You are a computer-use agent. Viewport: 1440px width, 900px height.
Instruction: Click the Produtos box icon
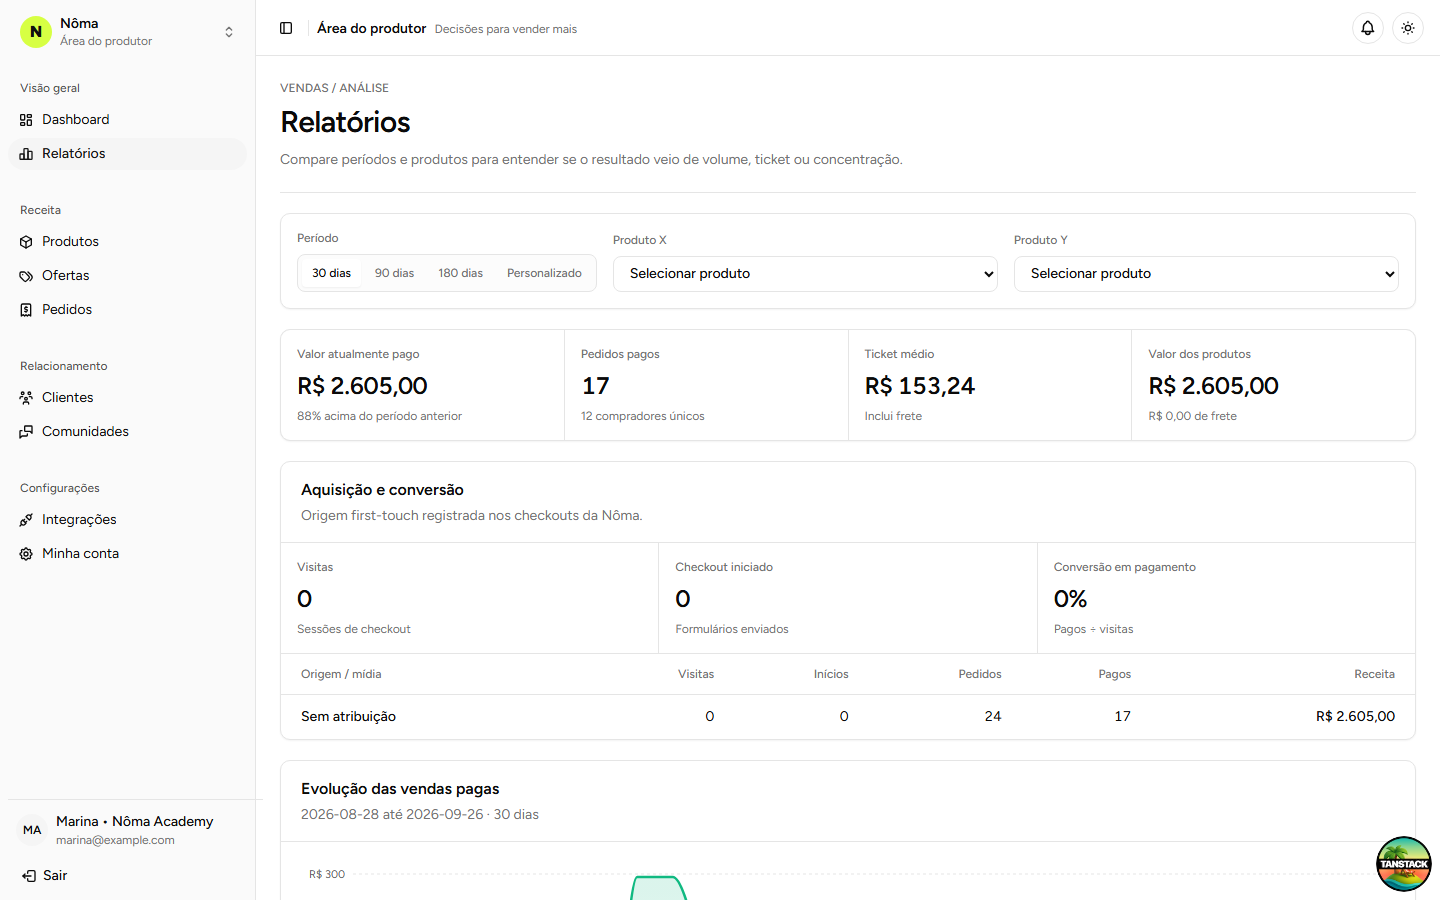[26, 242]
